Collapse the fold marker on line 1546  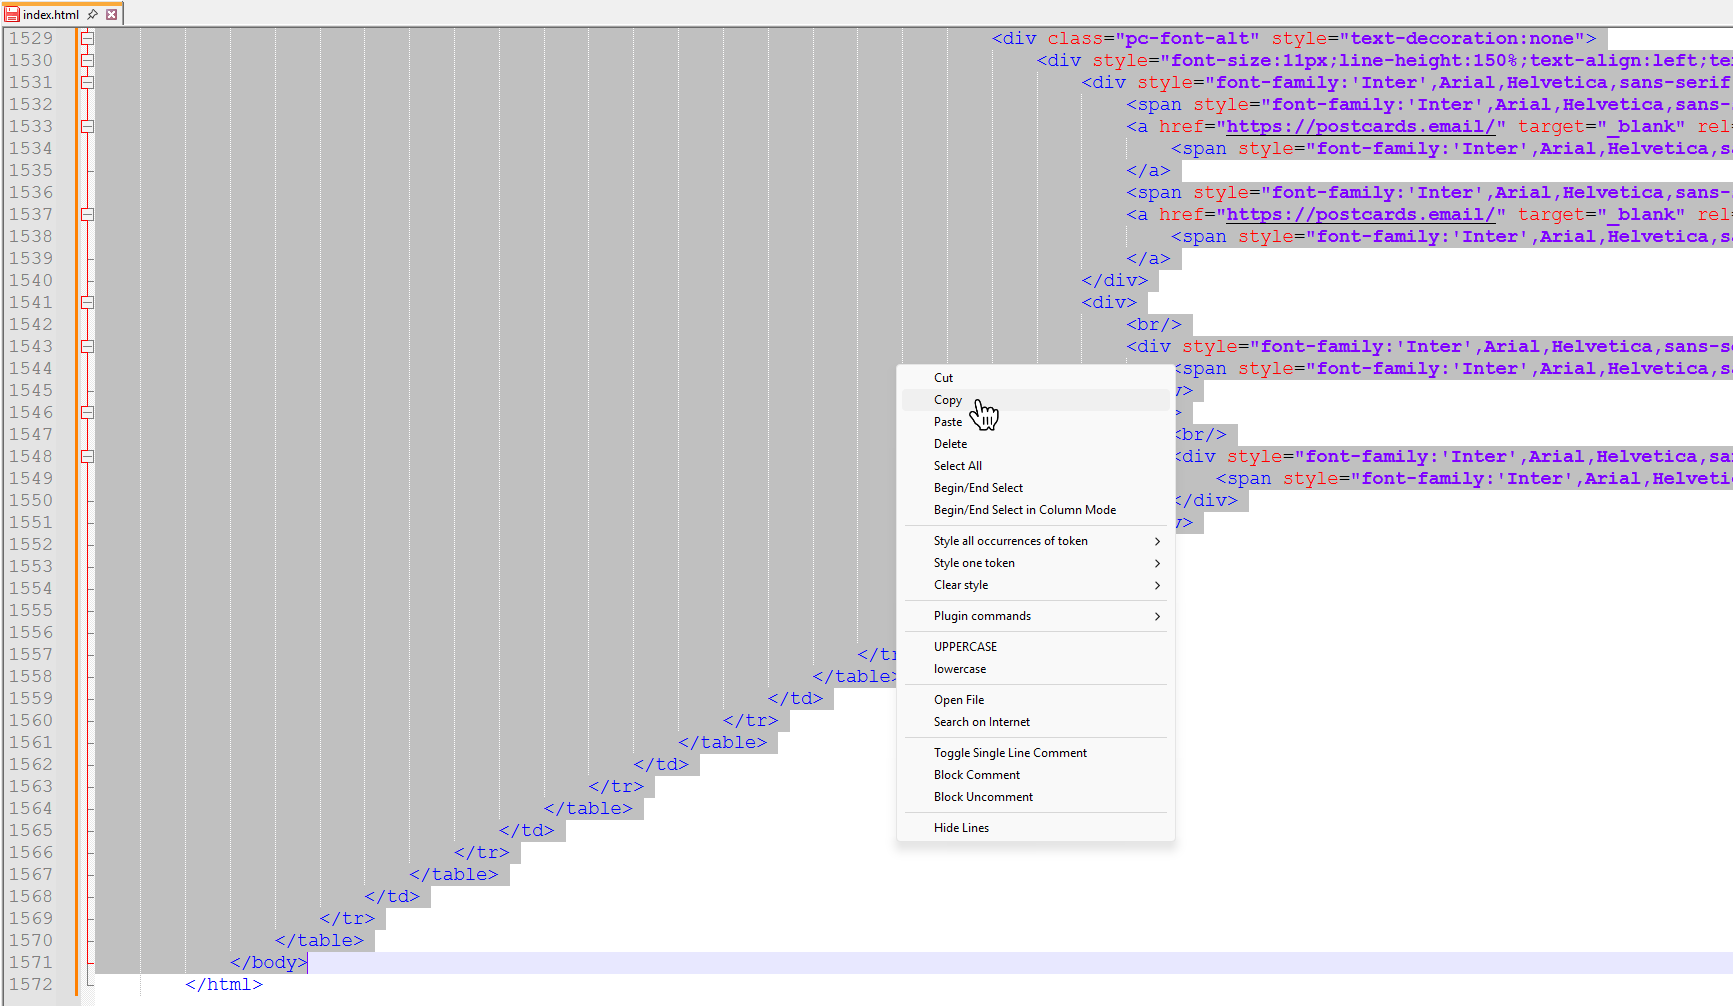(x=87, y=412)
